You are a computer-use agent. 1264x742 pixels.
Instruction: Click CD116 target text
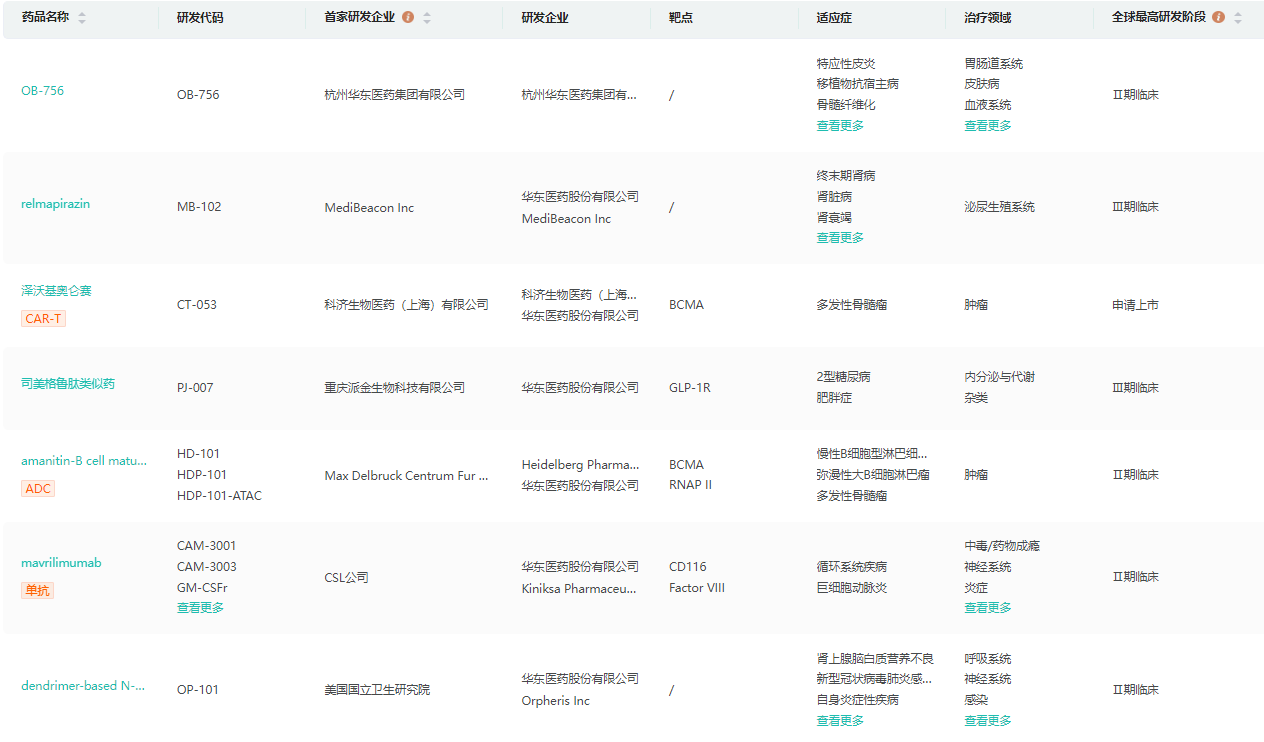[687, 567]
